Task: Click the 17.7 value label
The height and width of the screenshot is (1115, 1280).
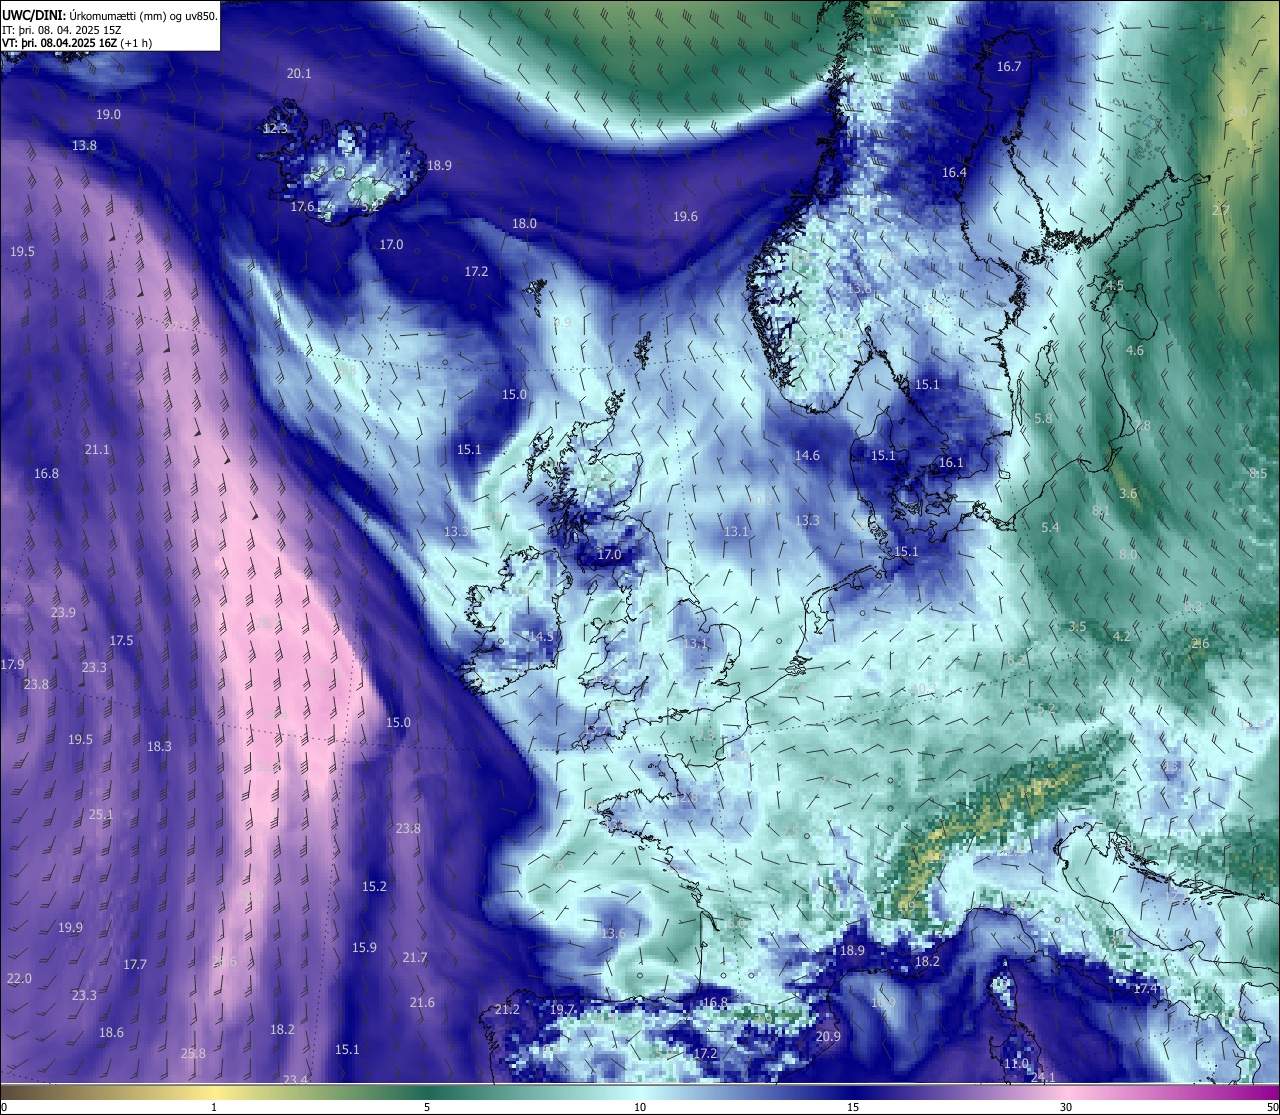Action: 135,965
